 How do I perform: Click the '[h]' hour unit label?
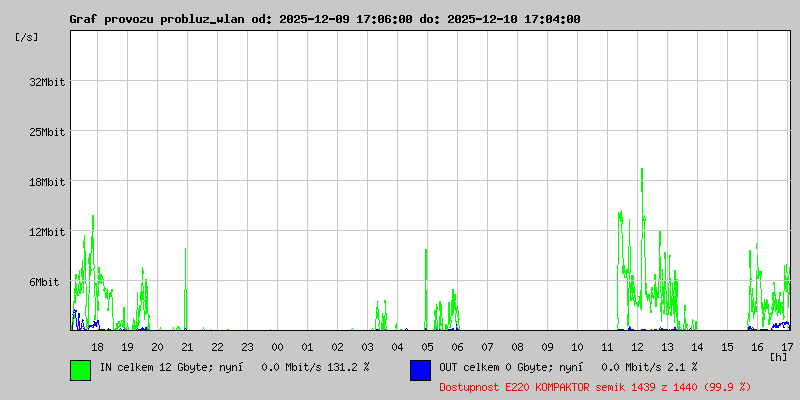(779, 357)
